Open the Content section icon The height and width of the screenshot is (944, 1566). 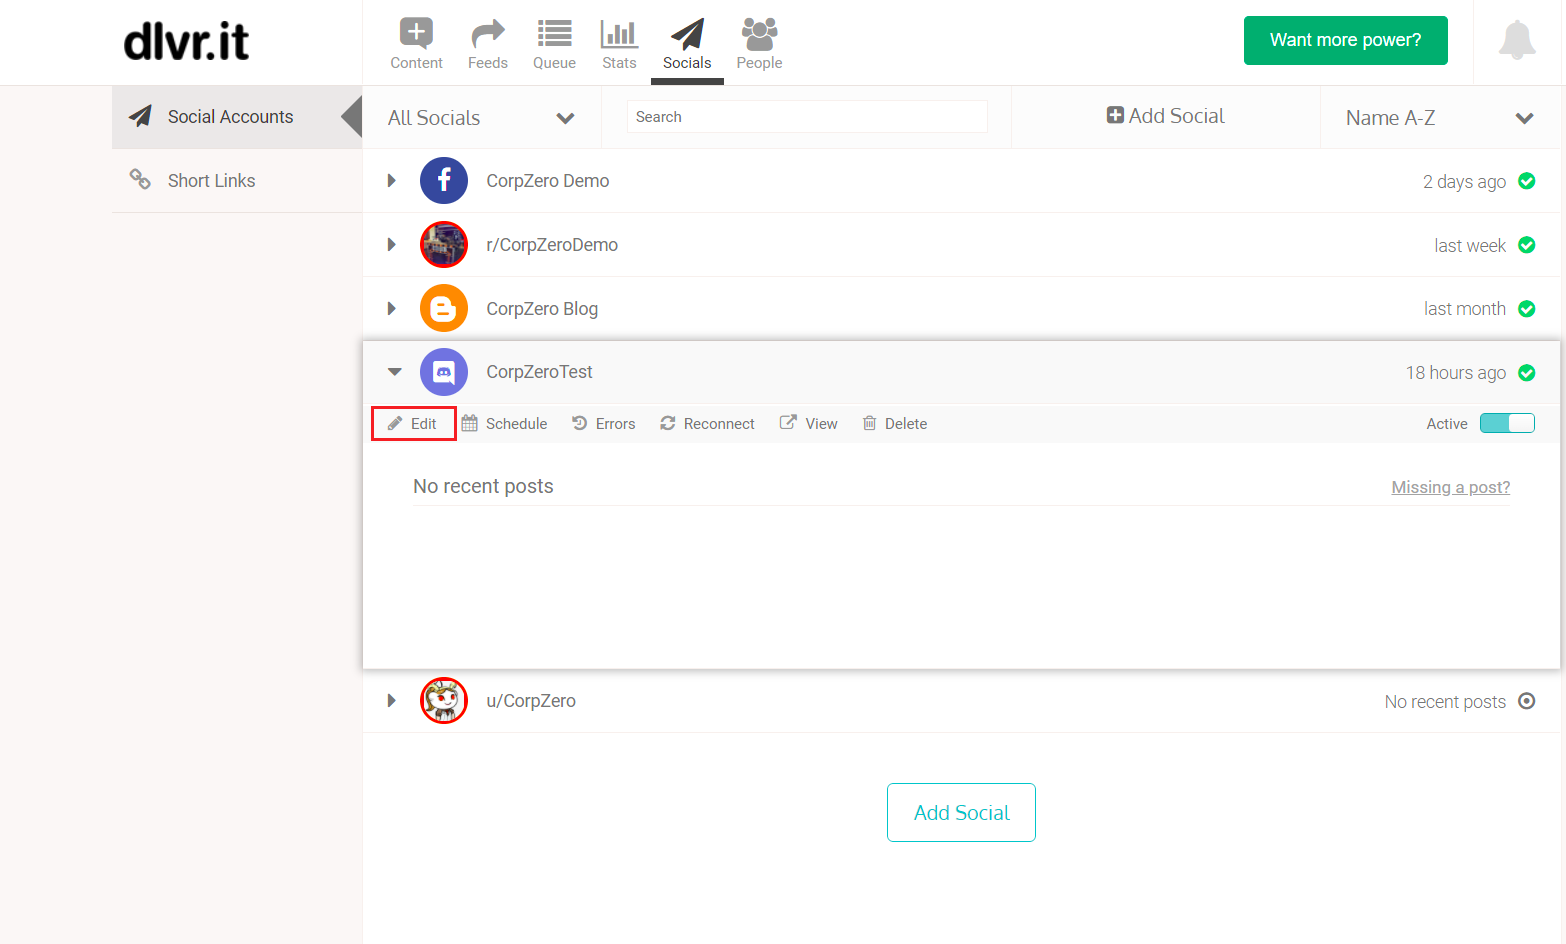pos(416,34)
